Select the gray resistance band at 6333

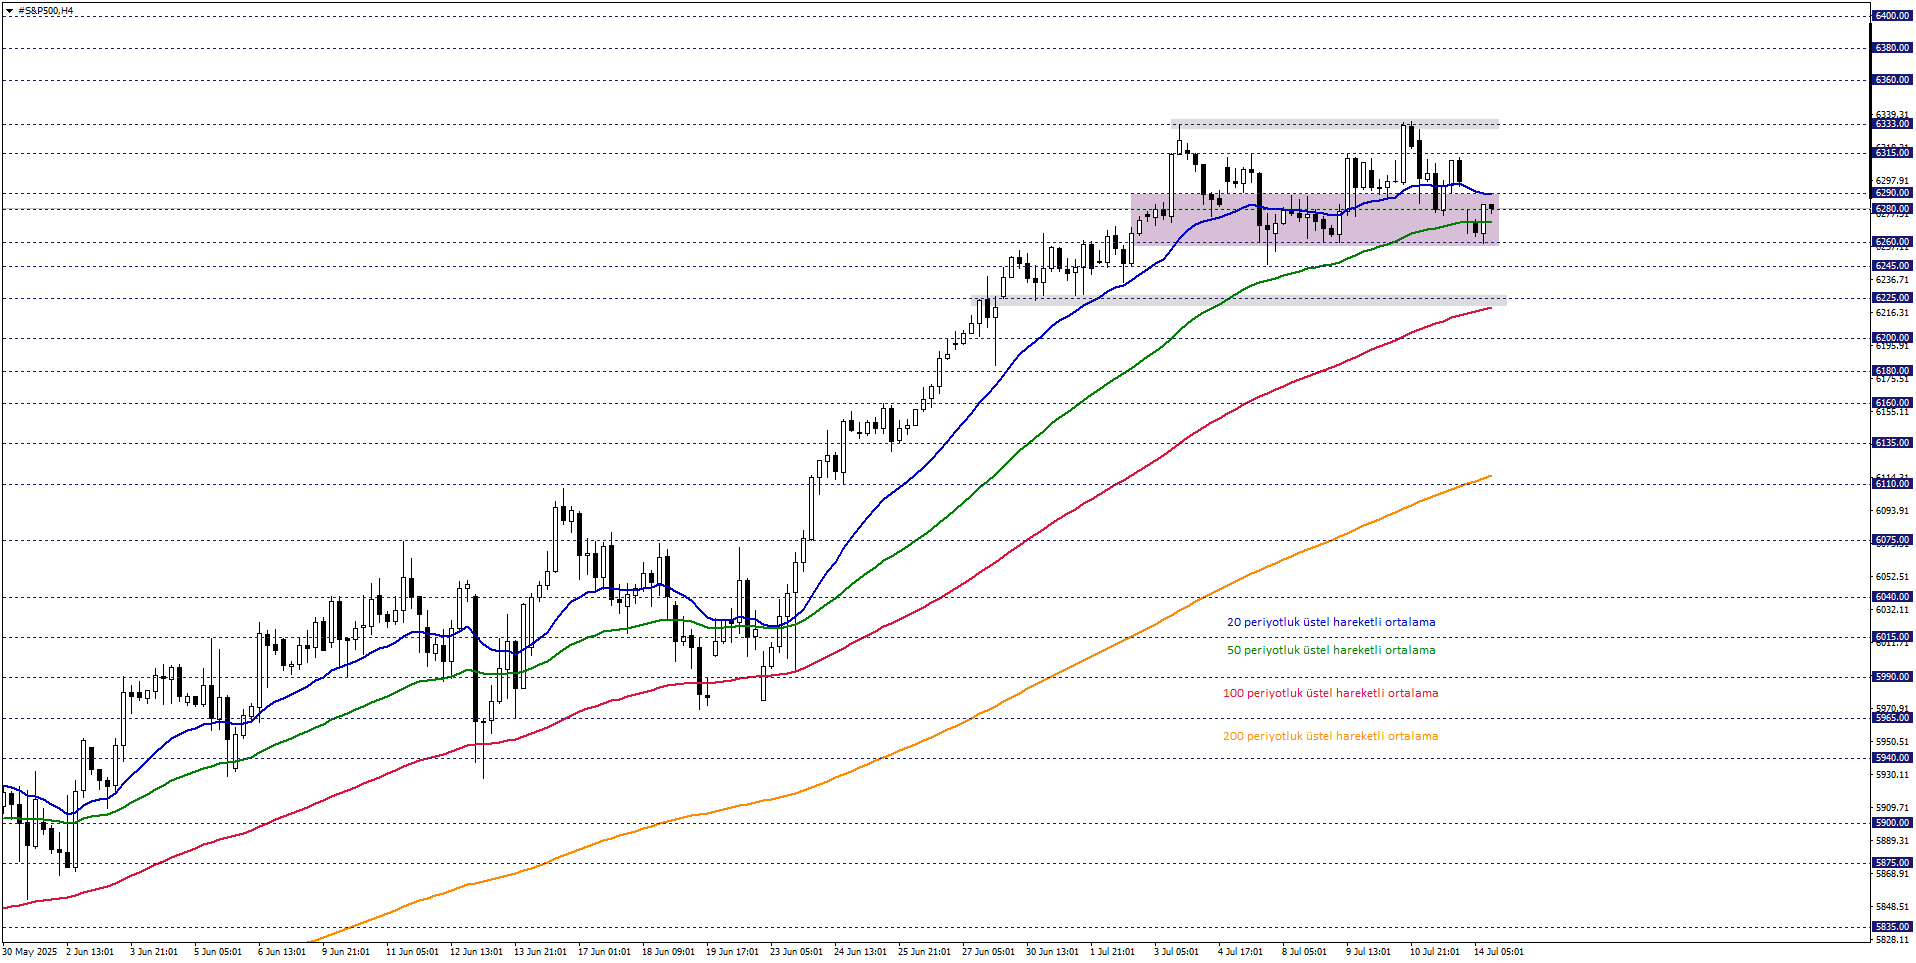tap(1335, 125)
